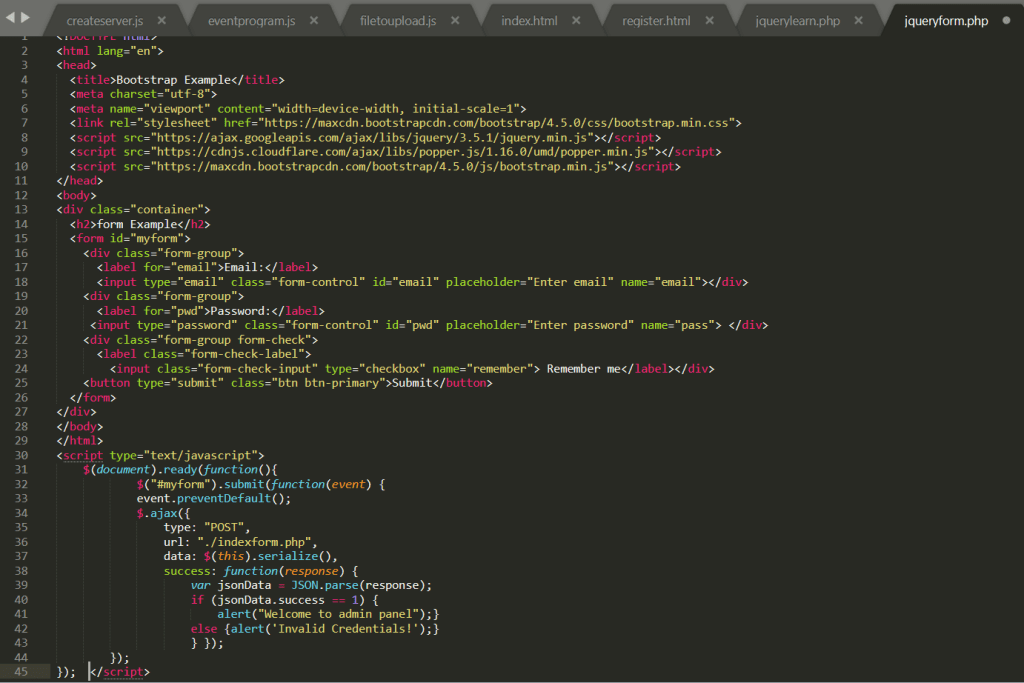This screenshot has height=683, width=1024.
Task: Select the filetoupload.js tab
Action: click(x=398, y=21)
